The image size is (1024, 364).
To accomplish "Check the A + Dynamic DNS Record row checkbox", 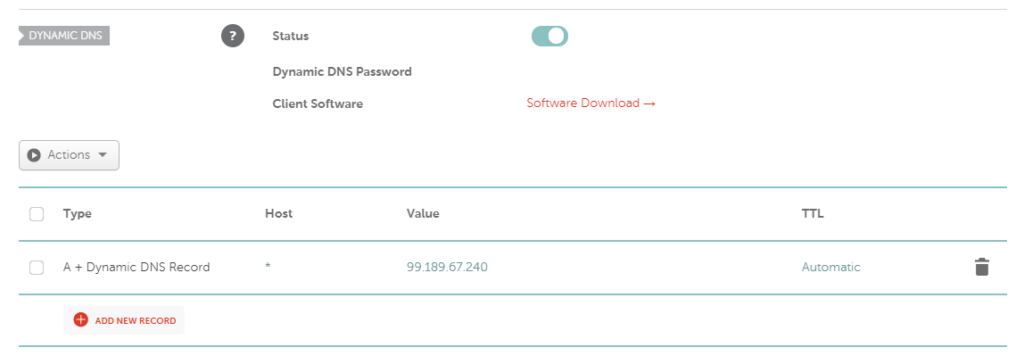I will pyautogui.click(x=37, y=267).
